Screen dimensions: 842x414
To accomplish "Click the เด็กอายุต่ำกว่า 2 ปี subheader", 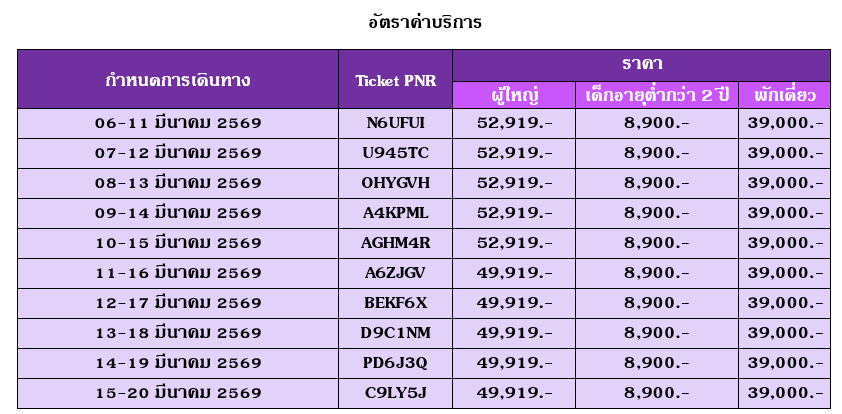I will pyautogui.click(x=657, y=96).
